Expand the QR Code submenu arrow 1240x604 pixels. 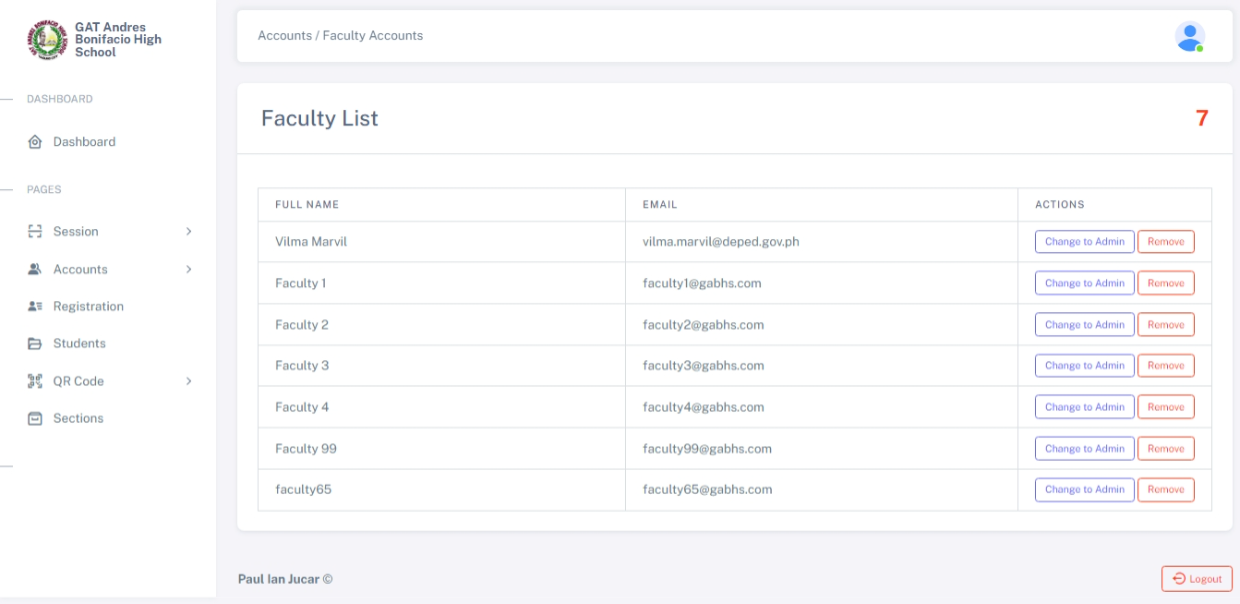(189, 381)
